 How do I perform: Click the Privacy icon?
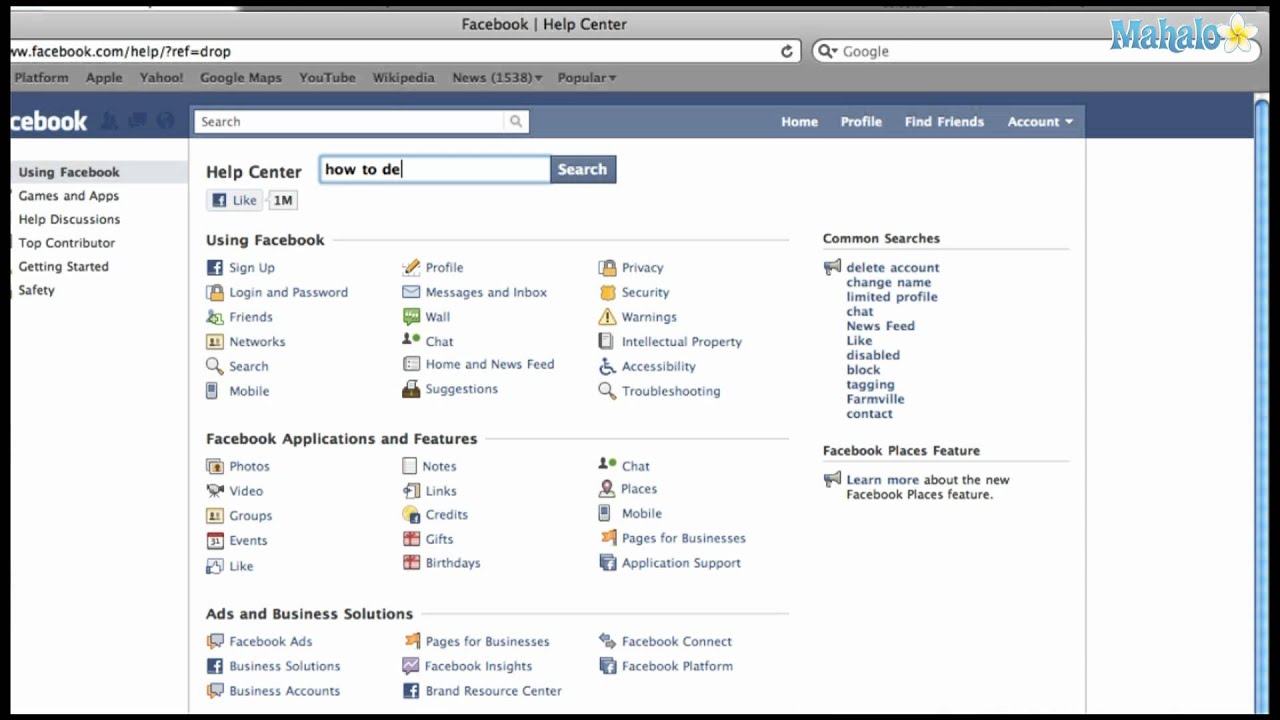click(607, 267)
